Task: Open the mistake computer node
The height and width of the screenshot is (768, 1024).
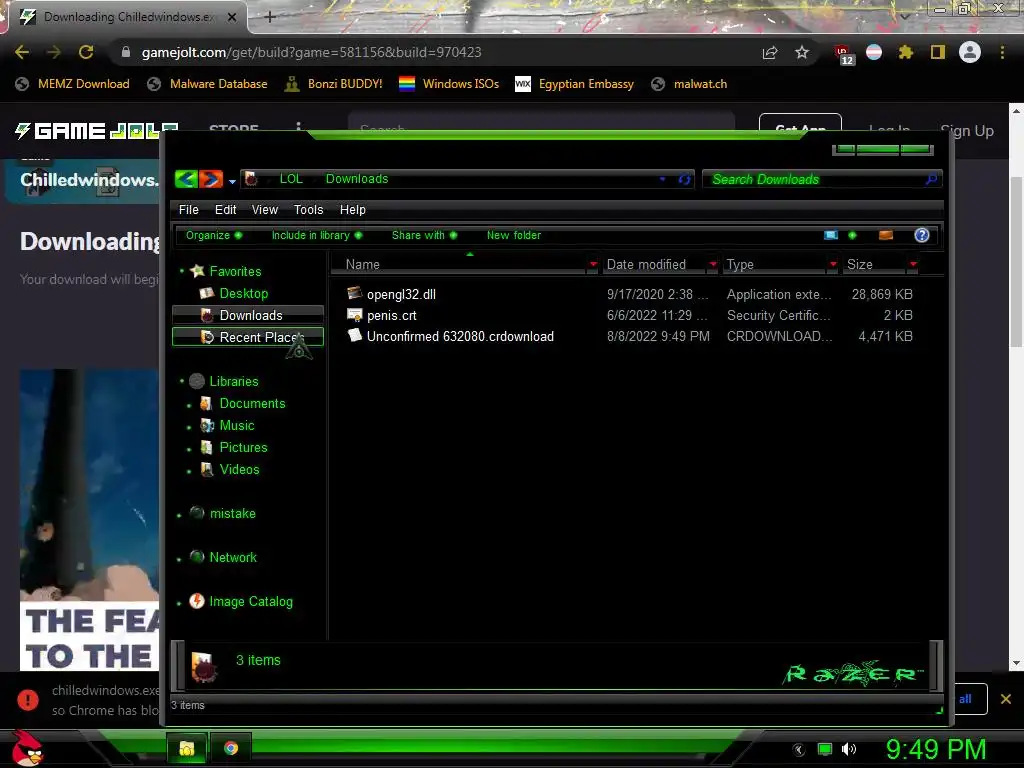Action: click(x=232, y=513)
